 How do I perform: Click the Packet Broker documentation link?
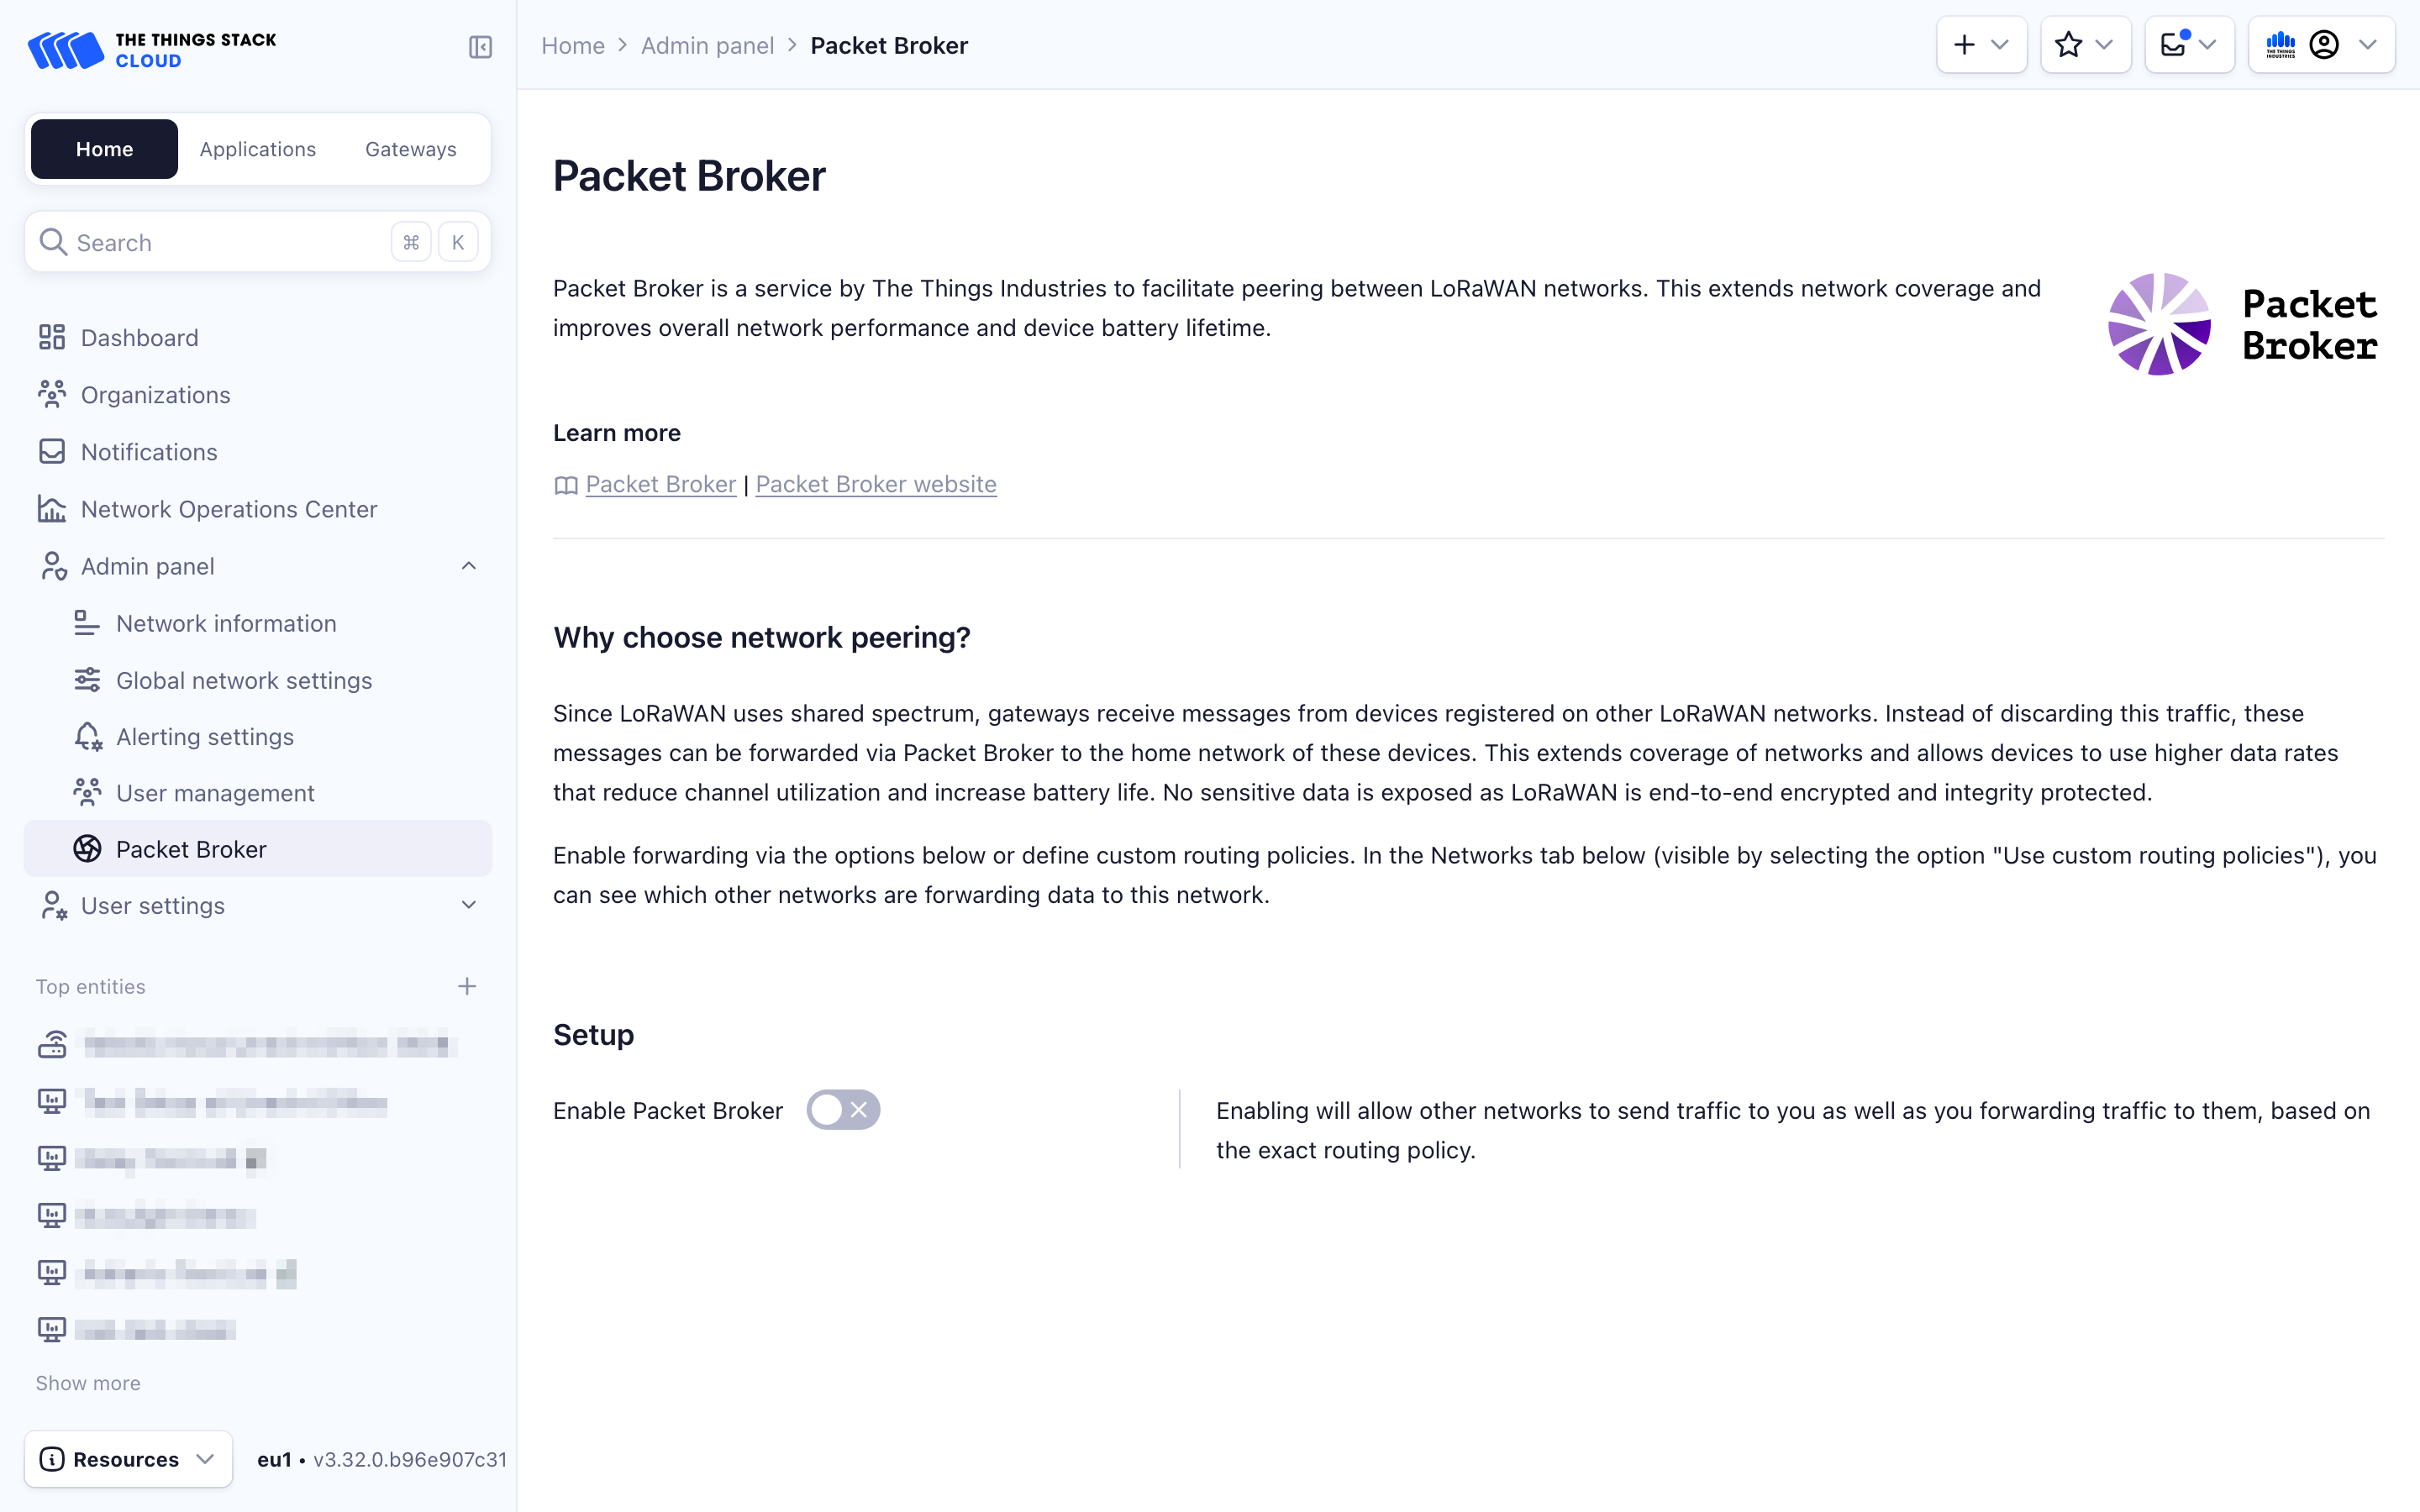(x=660, y=484)
